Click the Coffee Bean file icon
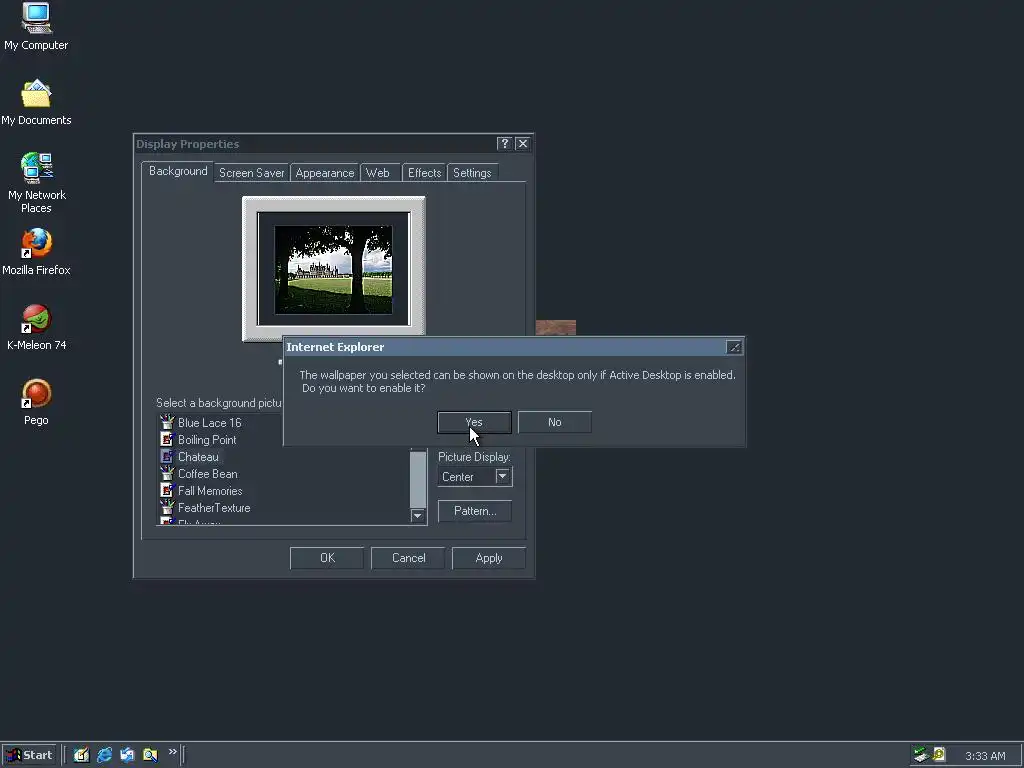This screenshot has width=1024, height=768. coord(167,473)
